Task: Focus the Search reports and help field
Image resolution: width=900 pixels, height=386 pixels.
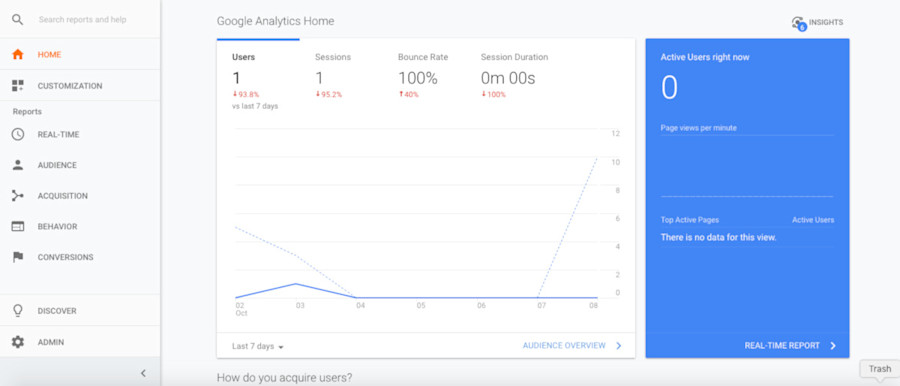Action: pyautogui.click(x=83, y=20)
